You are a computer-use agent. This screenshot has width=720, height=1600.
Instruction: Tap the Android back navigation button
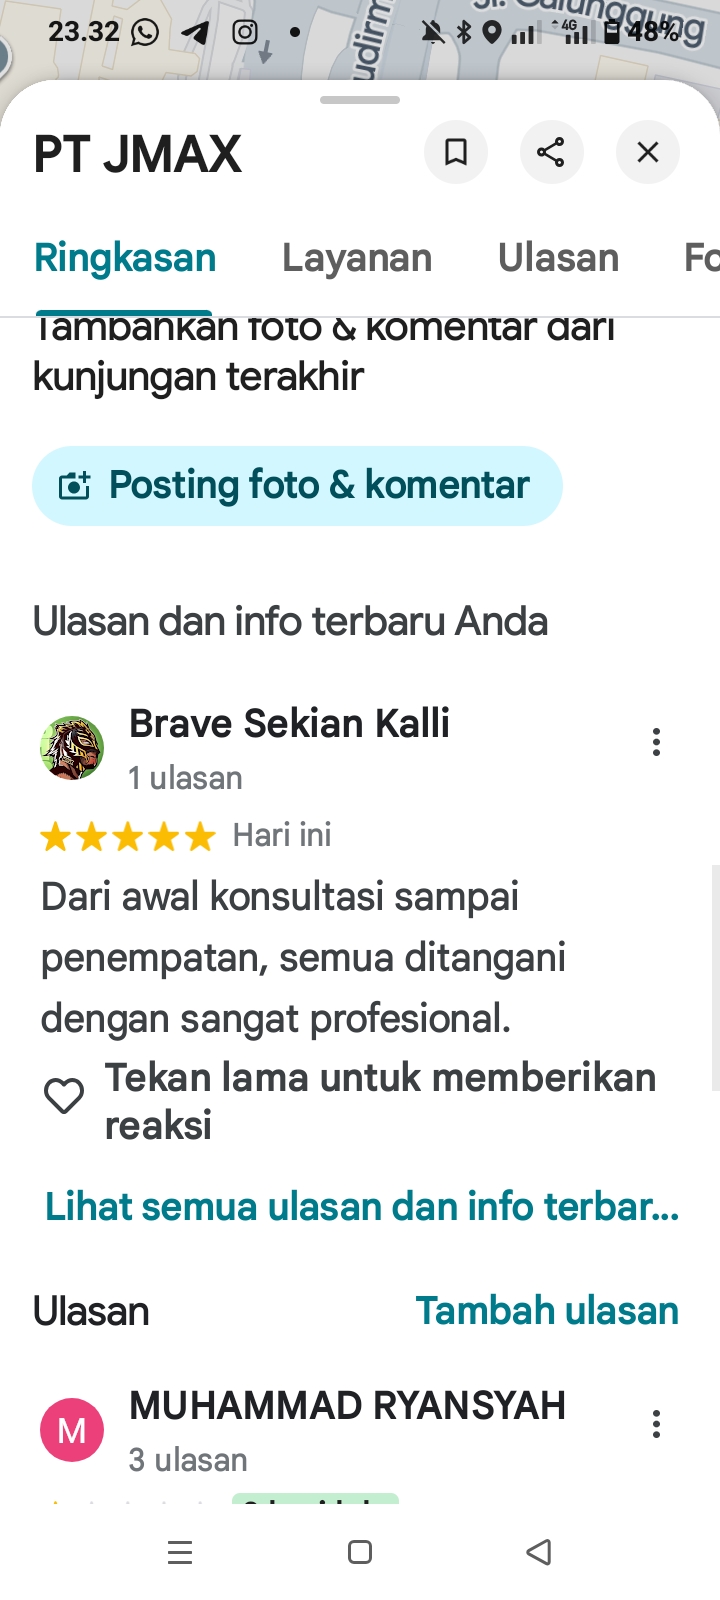539,1552
